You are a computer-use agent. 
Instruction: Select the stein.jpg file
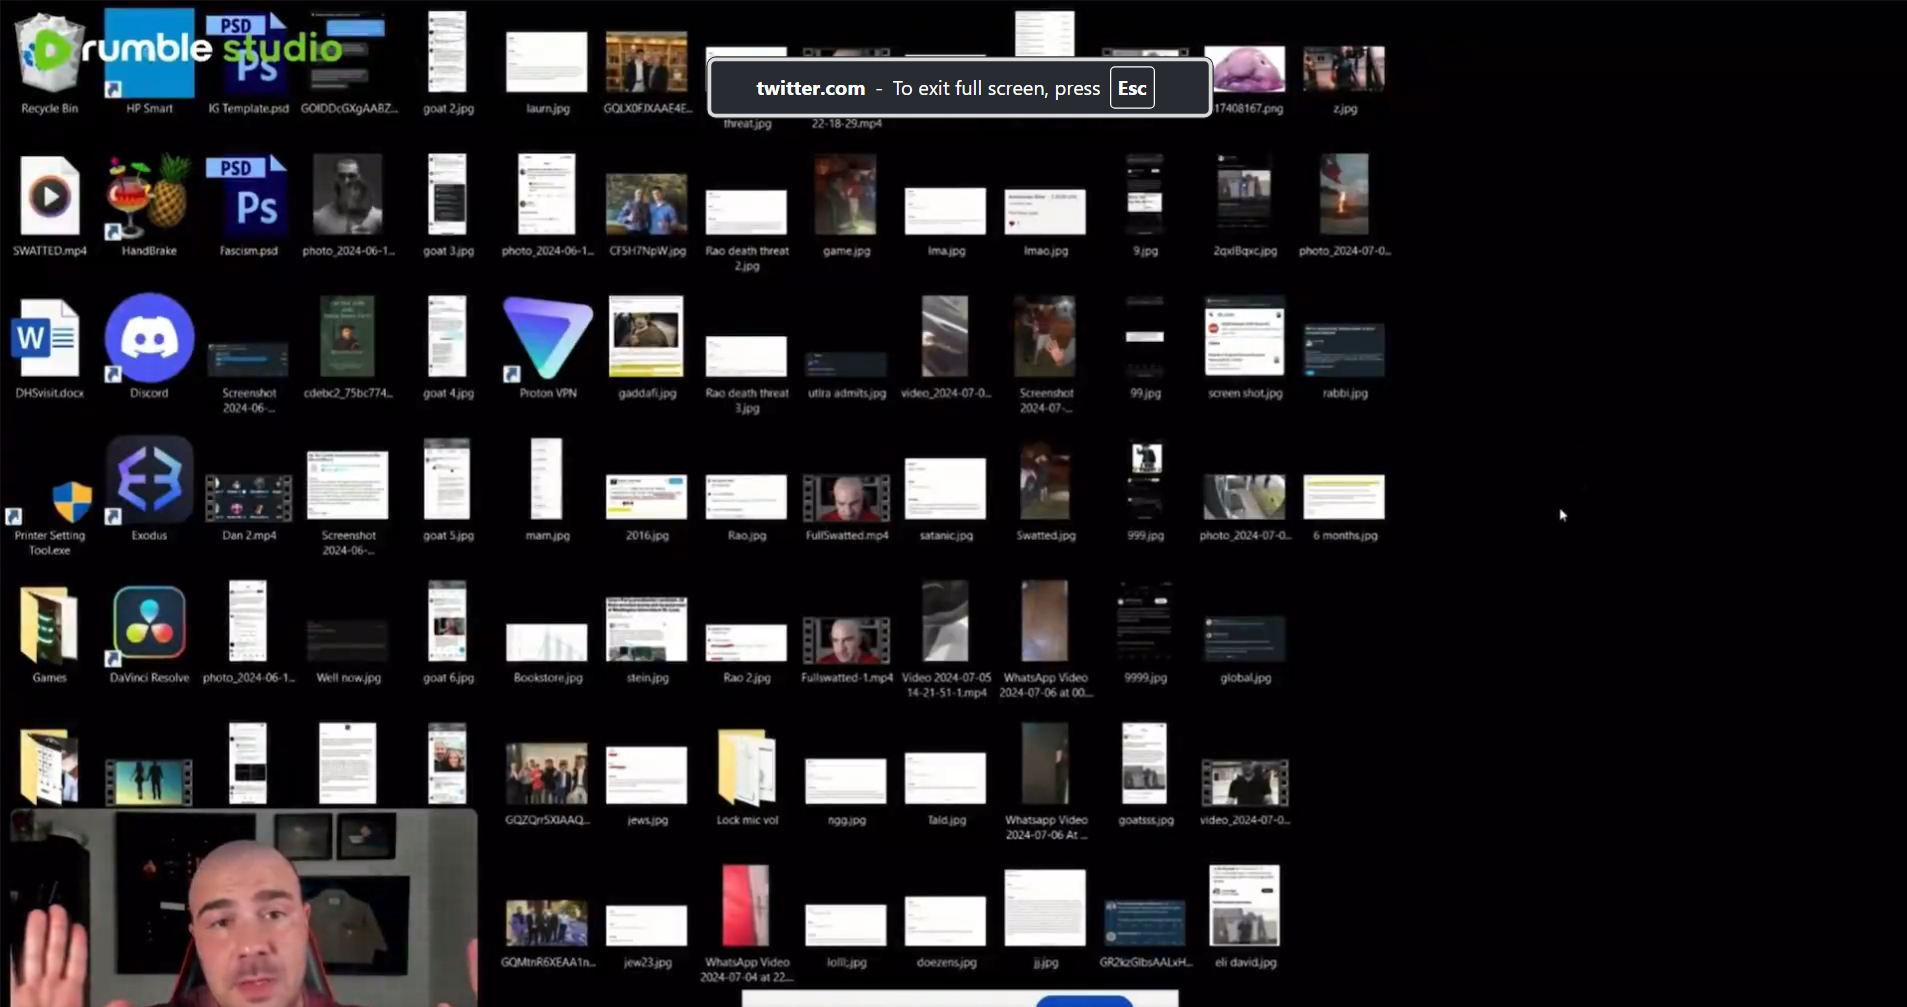647,640
